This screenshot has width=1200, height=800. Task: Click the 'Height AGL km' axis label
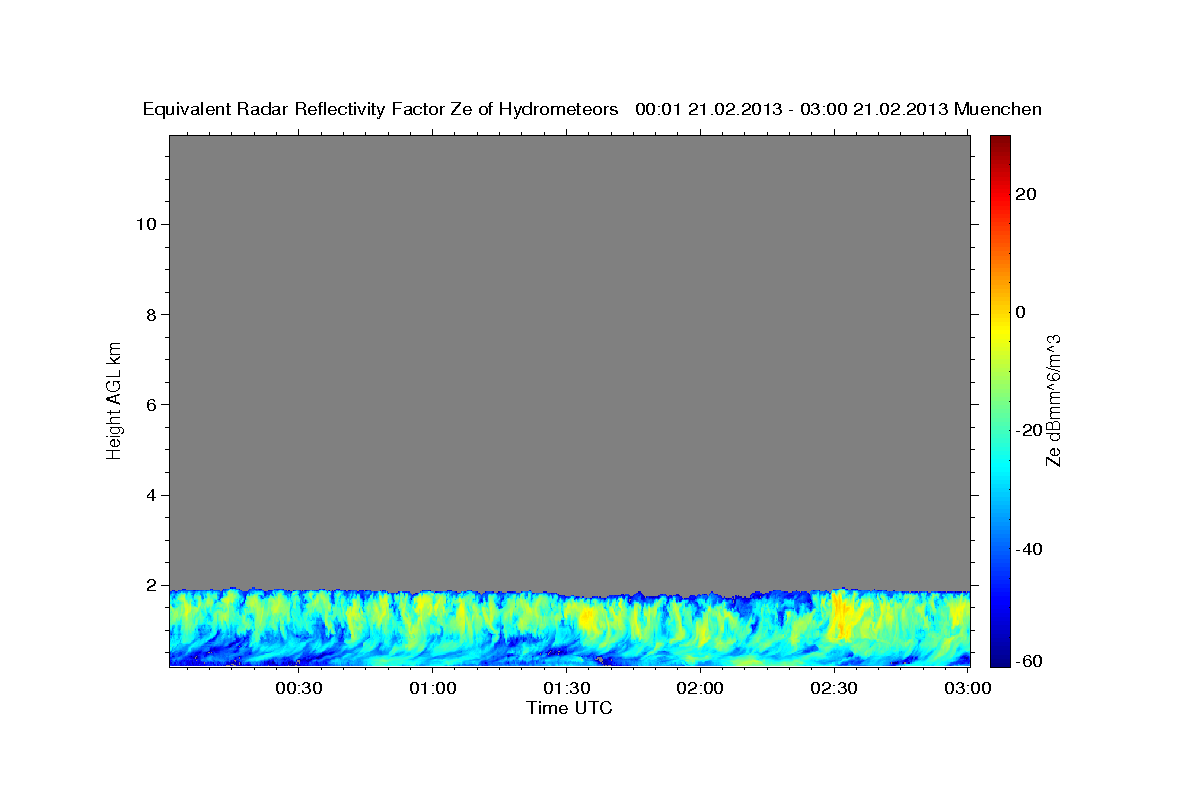click(x=114, y=399)
